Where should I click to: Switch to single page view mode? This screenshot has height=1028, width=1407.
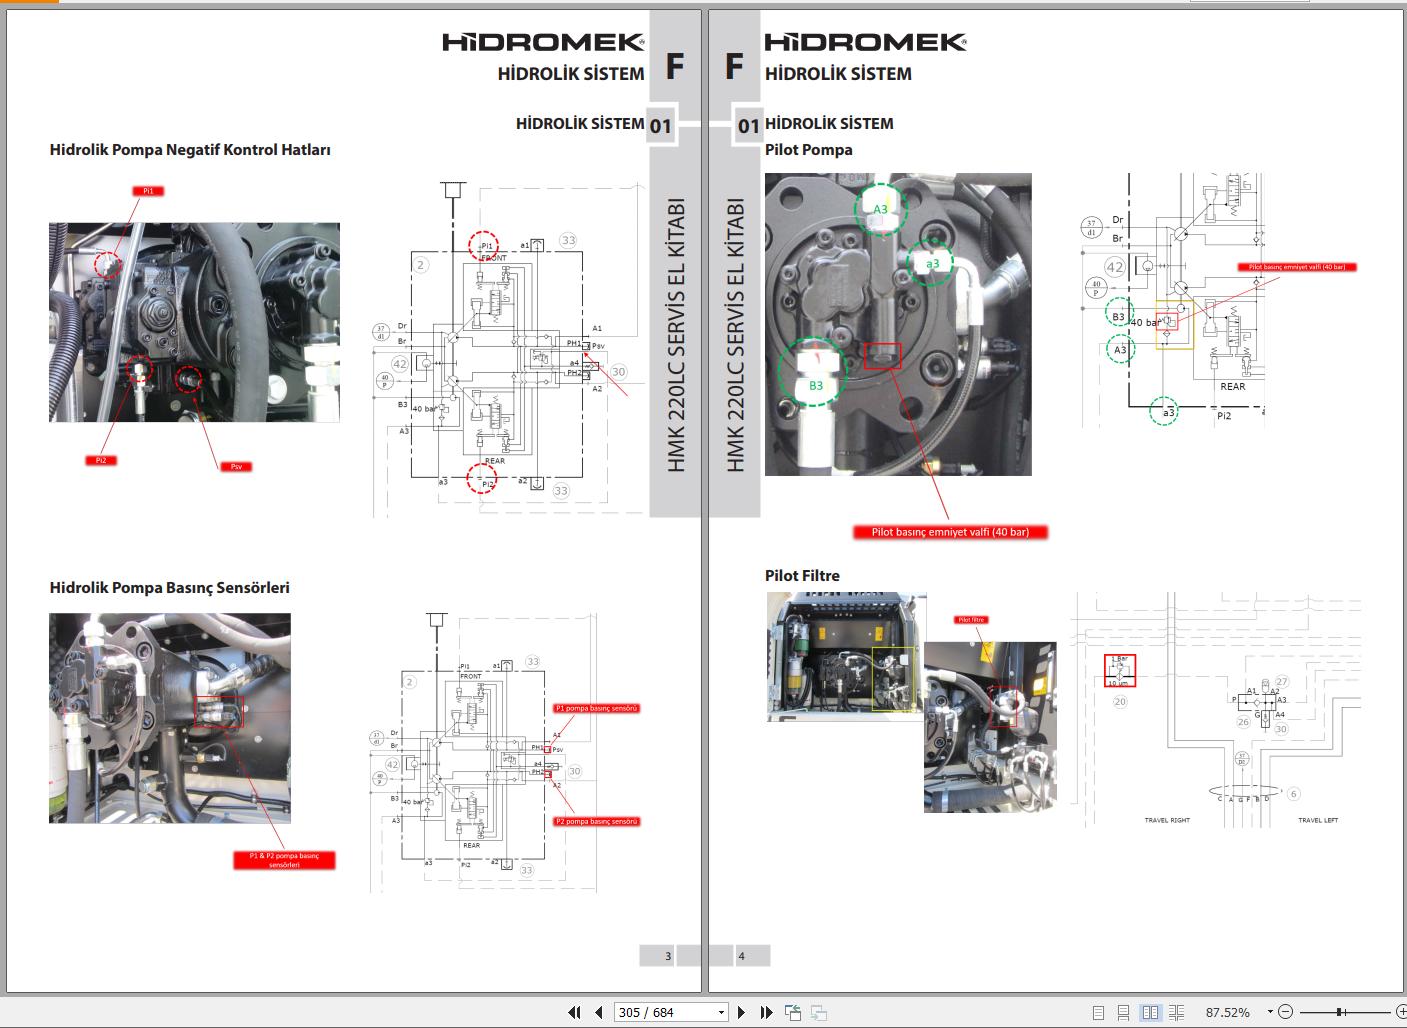pos(1099,1012)
